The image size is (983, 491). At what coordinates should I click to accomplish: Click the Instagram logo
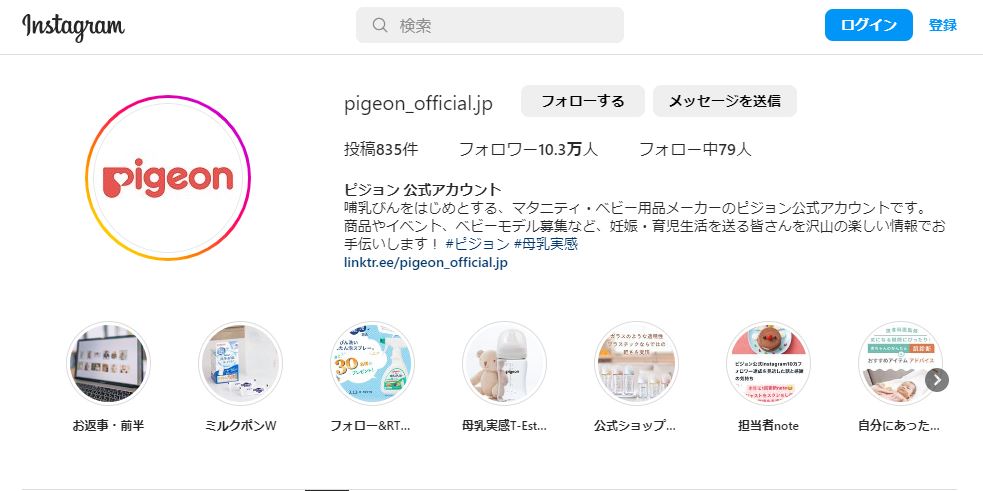(x=73, y=26)
